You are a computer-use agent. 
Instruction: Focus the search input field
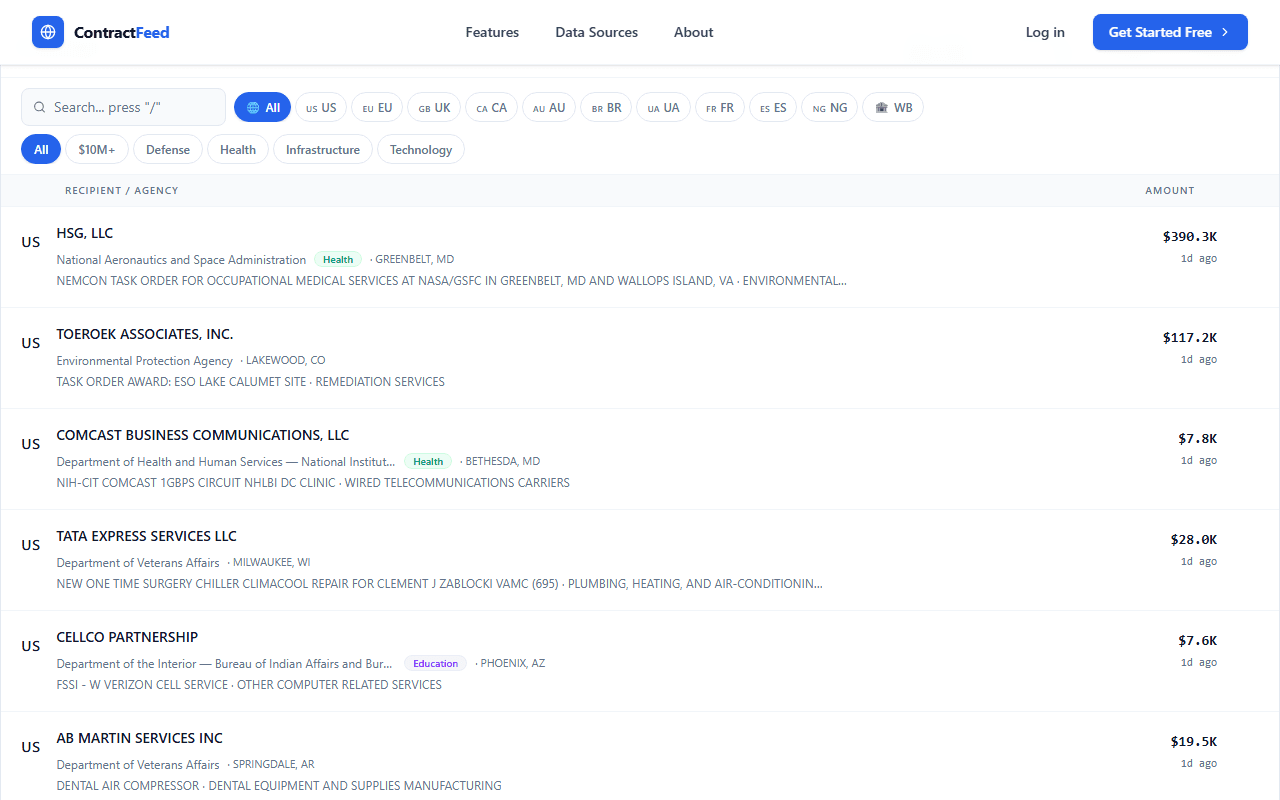point(124,107)
